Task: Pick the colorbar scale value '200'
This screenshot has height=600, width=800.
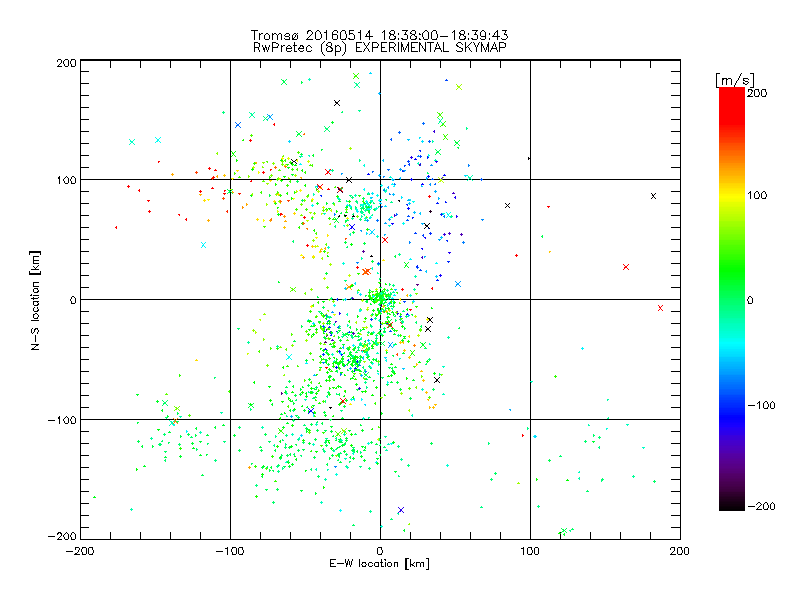Action: (757, 93)
